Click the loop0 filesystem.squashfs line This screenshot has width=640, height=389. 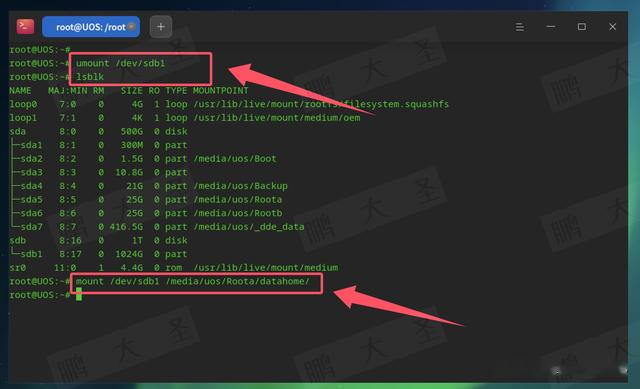coord(229,104)
